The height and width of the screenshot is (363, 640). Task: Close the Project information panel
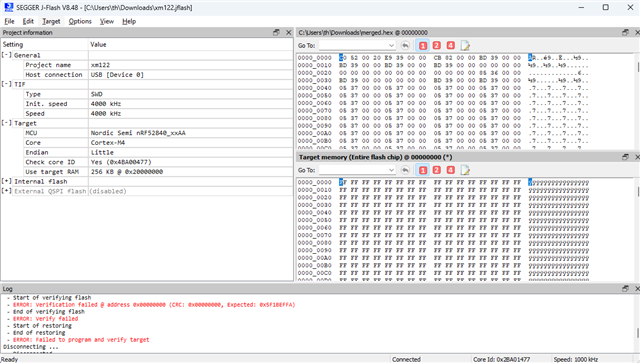[289, 32]
